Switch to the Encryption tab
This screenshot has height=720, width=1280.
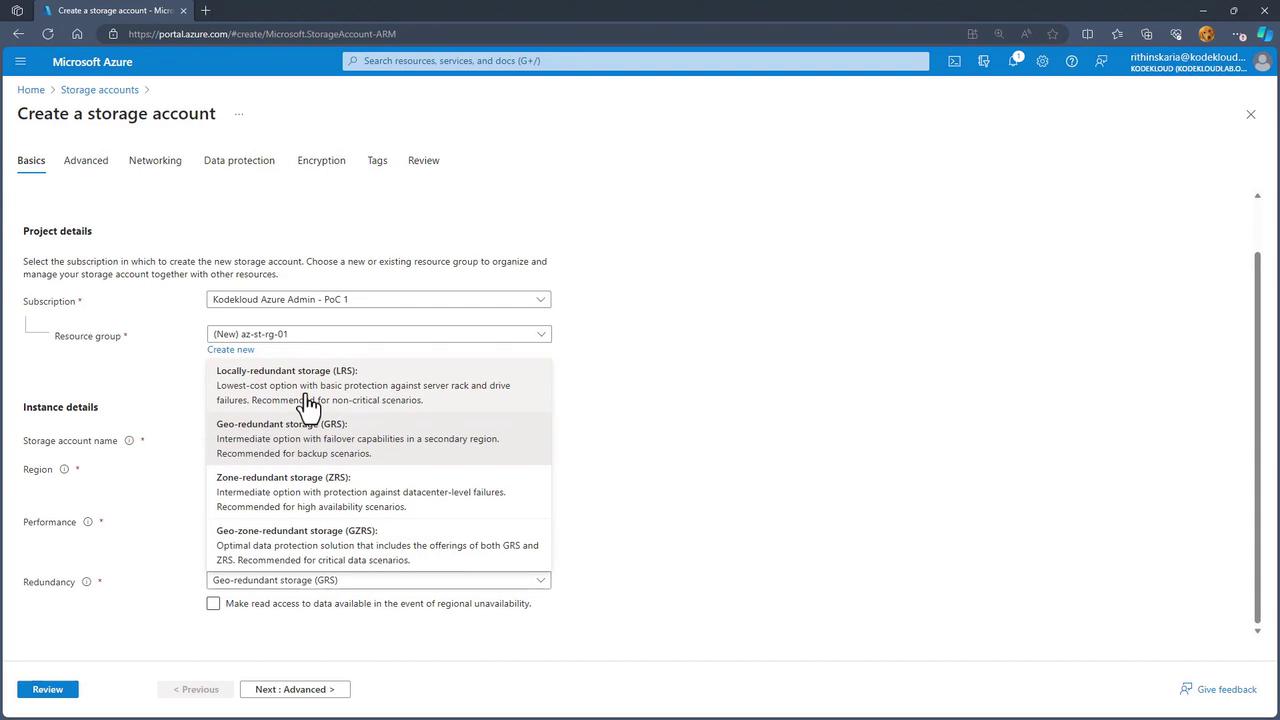coord(321,160)
